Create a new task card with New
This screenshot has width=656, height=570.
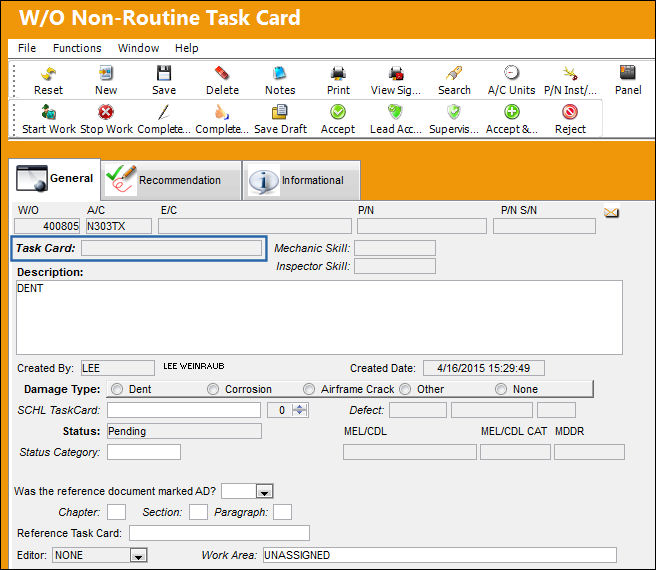(x=106, y=73)
